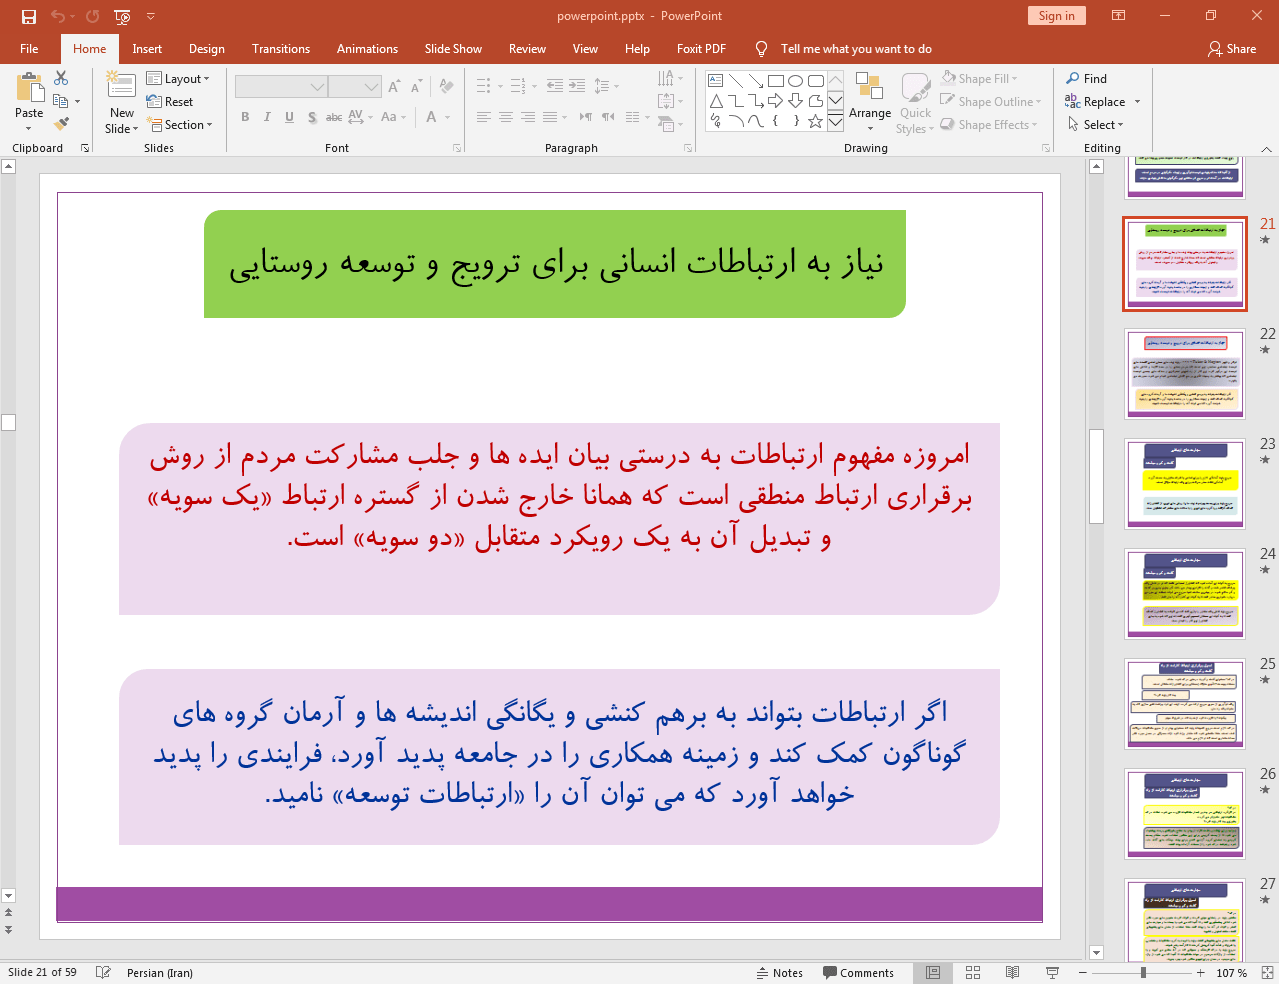Click the New Slide icon
Image resolution: width=1279 pixels, height=984 pixels.
point(122,88)
